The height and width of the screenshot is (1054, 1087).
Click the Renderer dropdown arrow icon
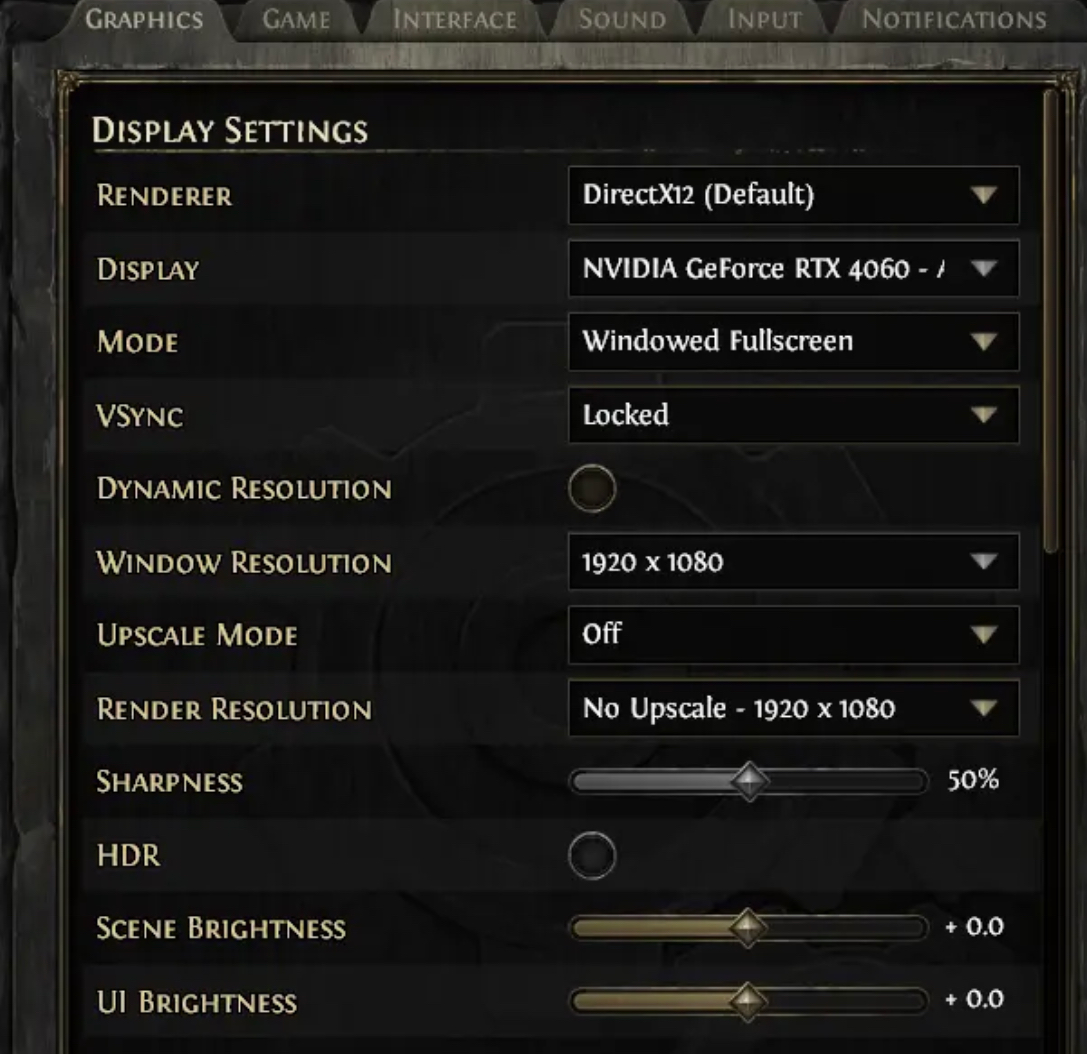(x=984, y=195)
